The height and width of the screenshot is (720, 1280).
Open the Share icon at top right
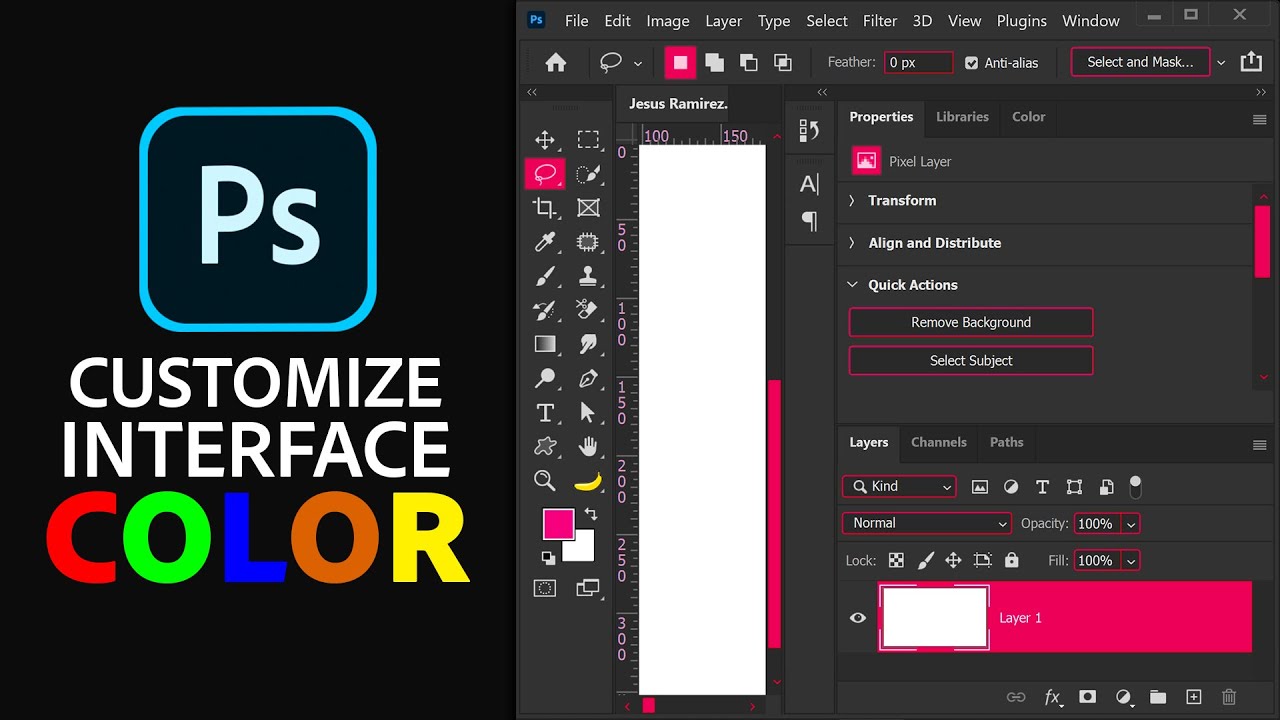(1251, 62)
